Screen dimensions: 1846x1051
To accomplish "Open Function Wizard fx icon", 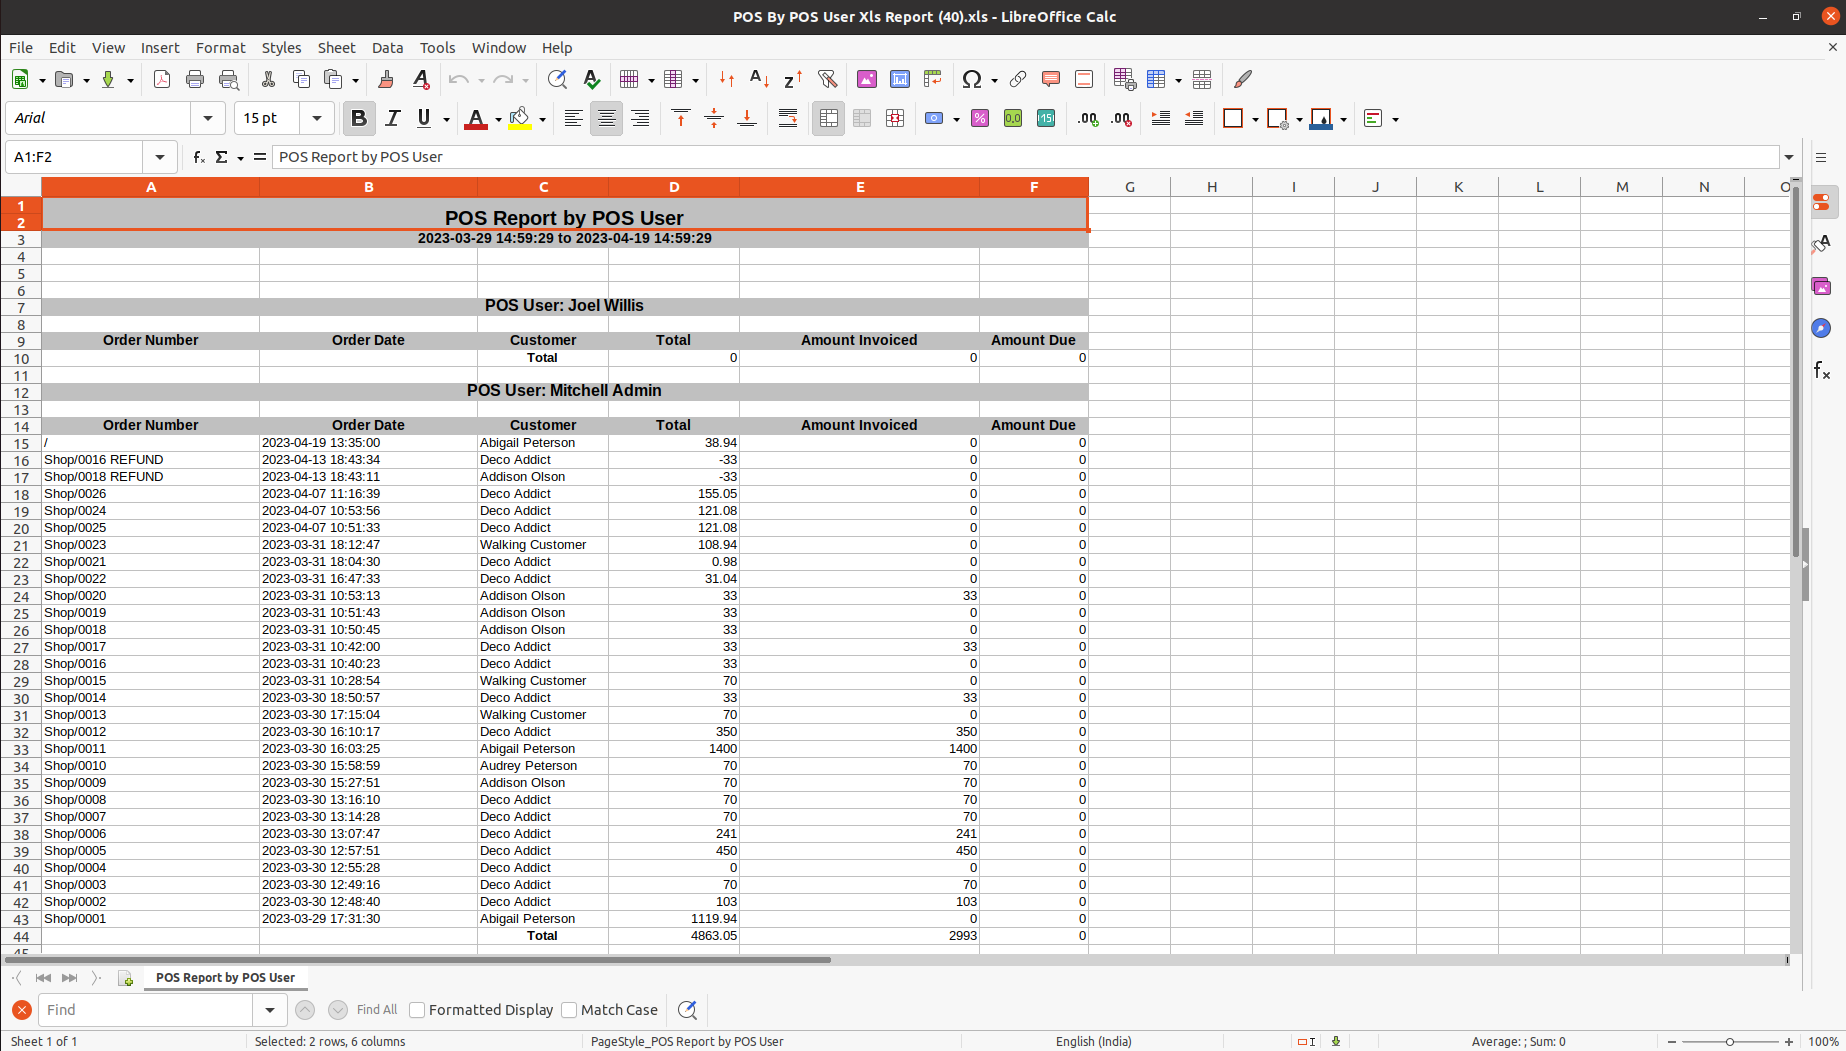I will coord(199,157).
